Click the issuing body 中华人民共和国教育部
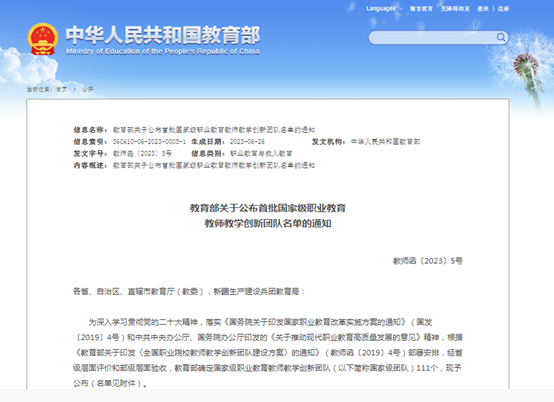 (385, 142)
